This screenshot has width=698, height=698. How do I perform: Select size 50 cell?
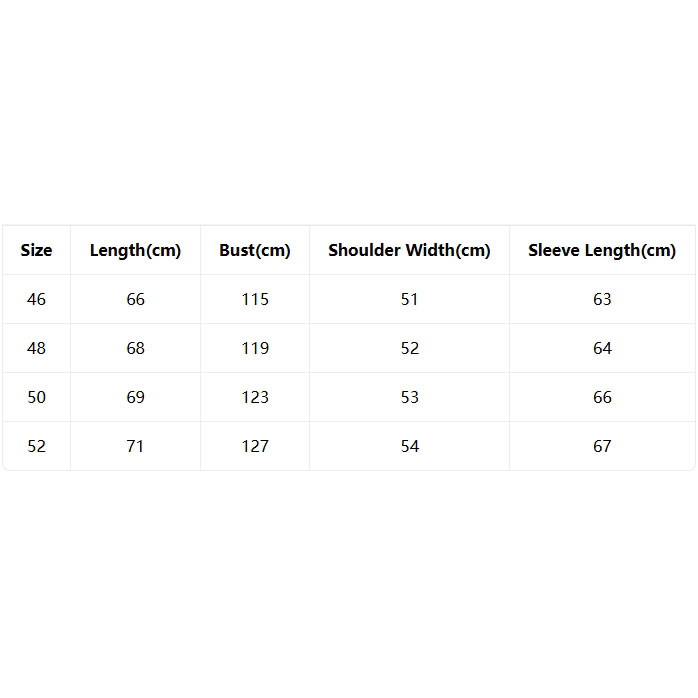37,397
